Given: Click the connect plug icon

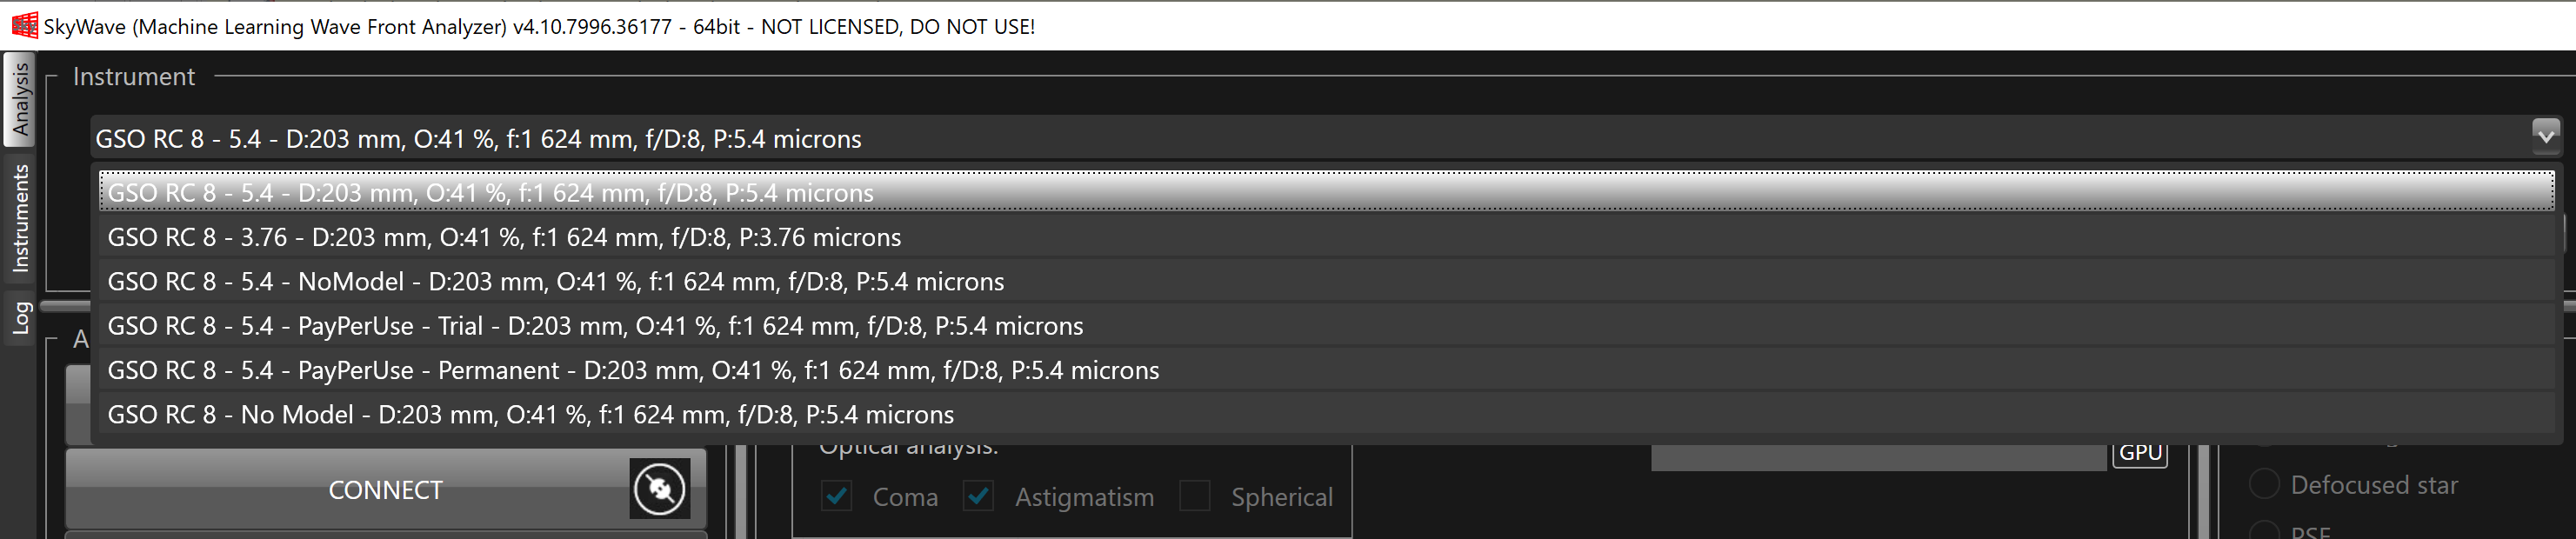Looking at the screenshot, I should click(660, 489).
